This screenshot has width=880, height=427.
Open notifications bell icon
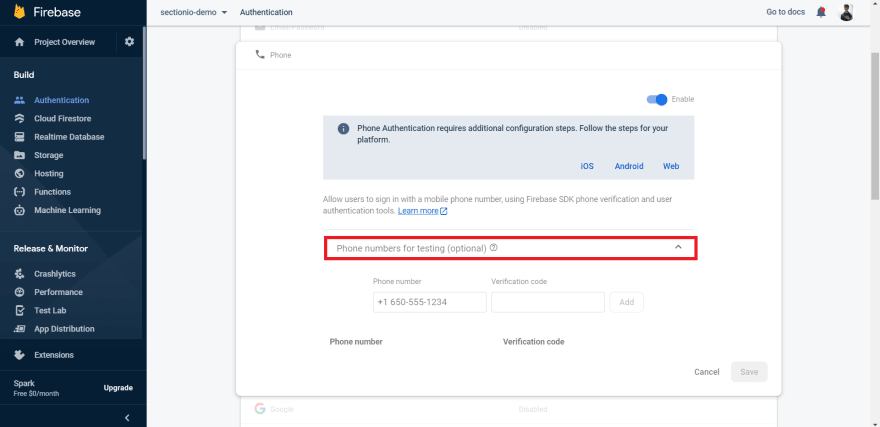tap(821, 12)
